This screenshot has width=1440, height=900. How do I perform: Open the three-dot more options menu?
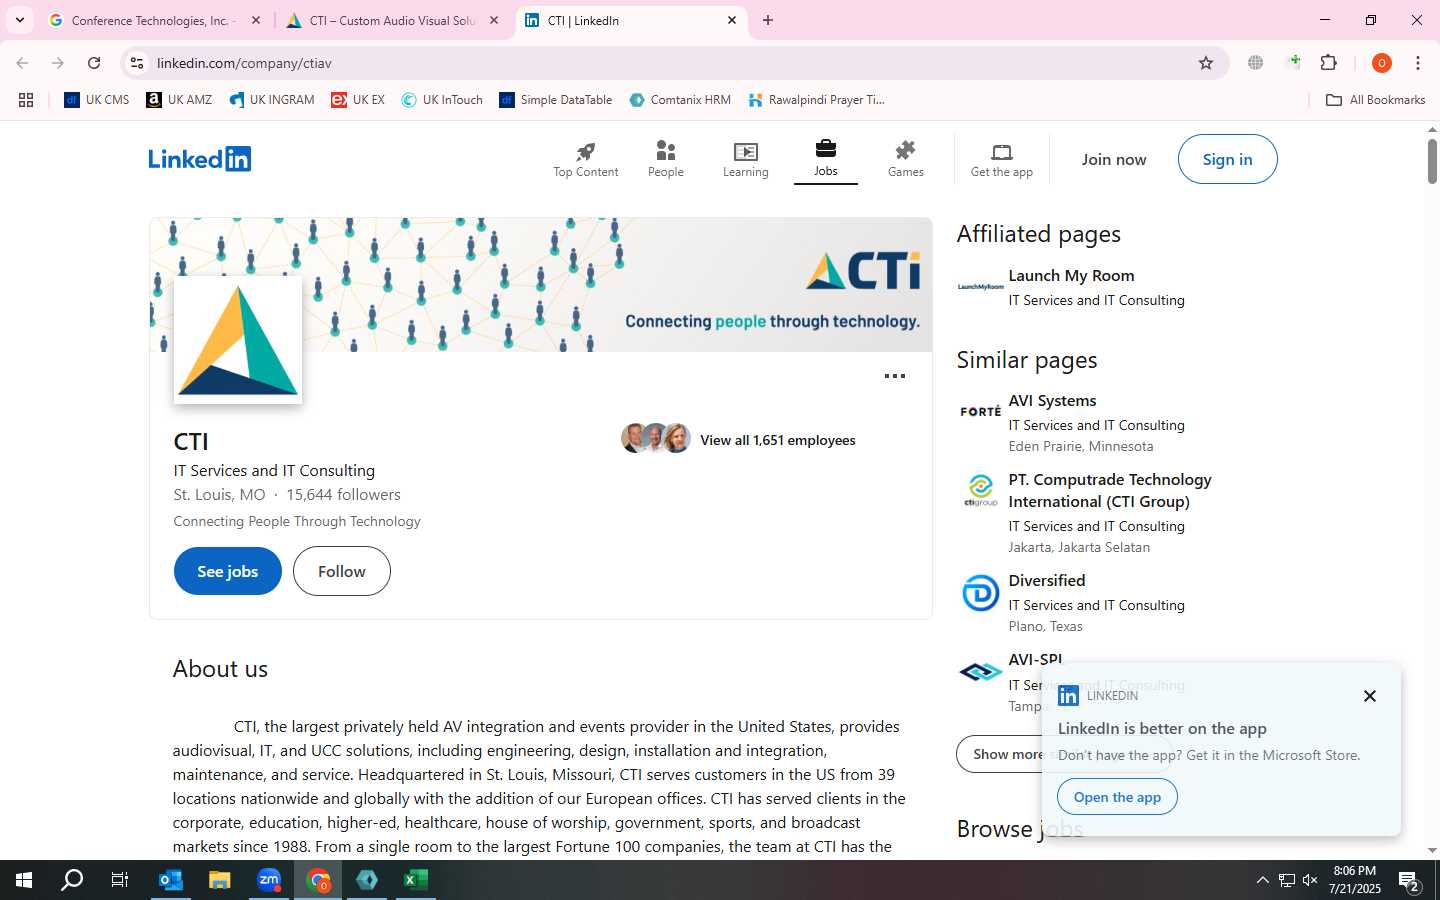895,376
